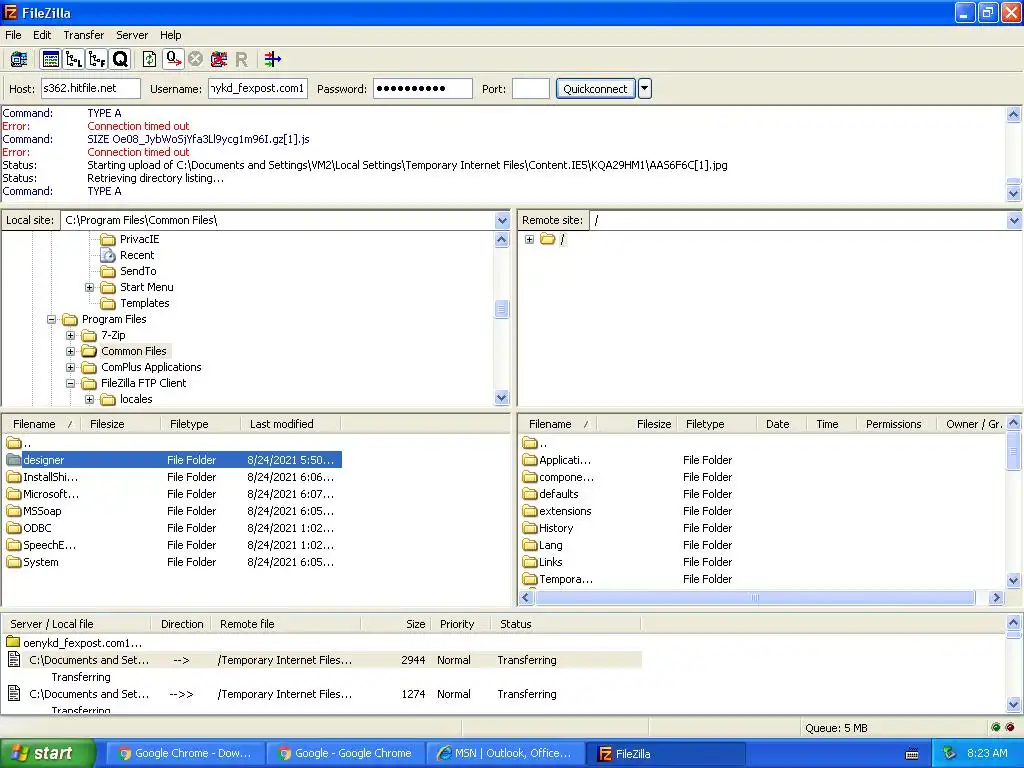1024x768 pixels.
Task: Expand the Common Files tree node
Action: [71, 351]
